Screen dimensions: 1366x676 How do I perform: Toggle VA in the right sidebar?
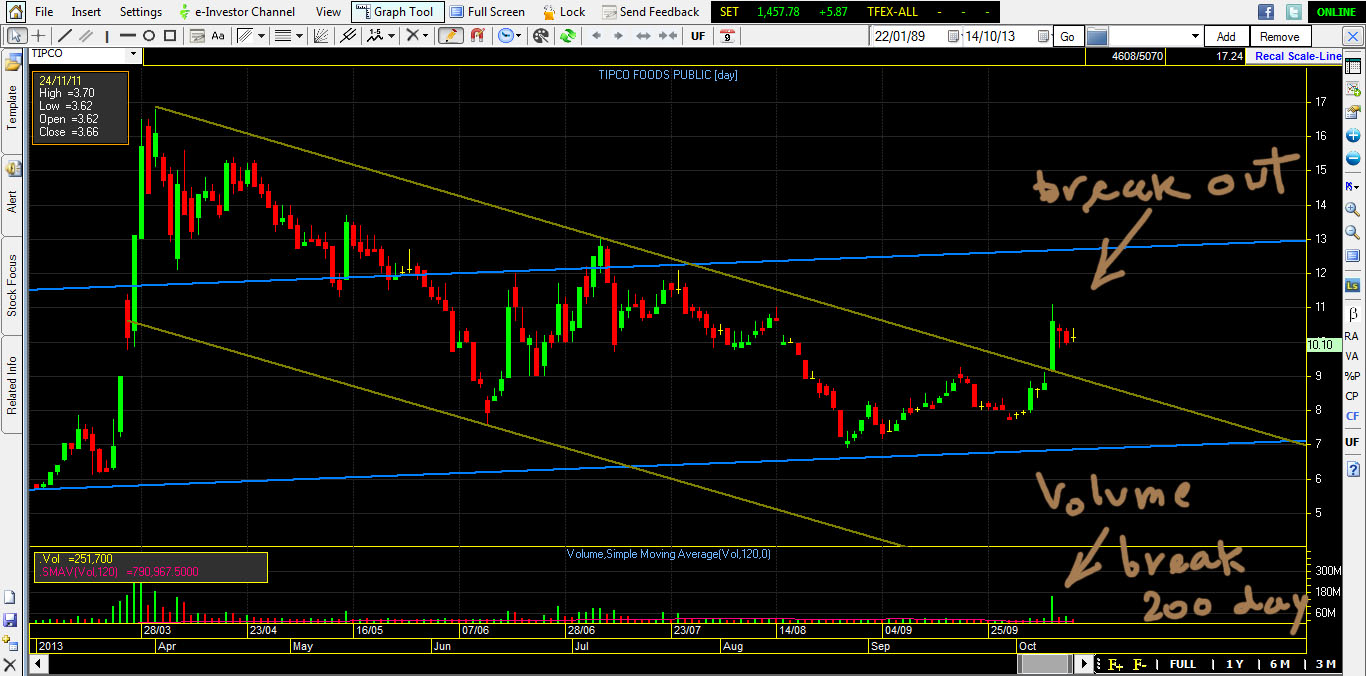1352,356
